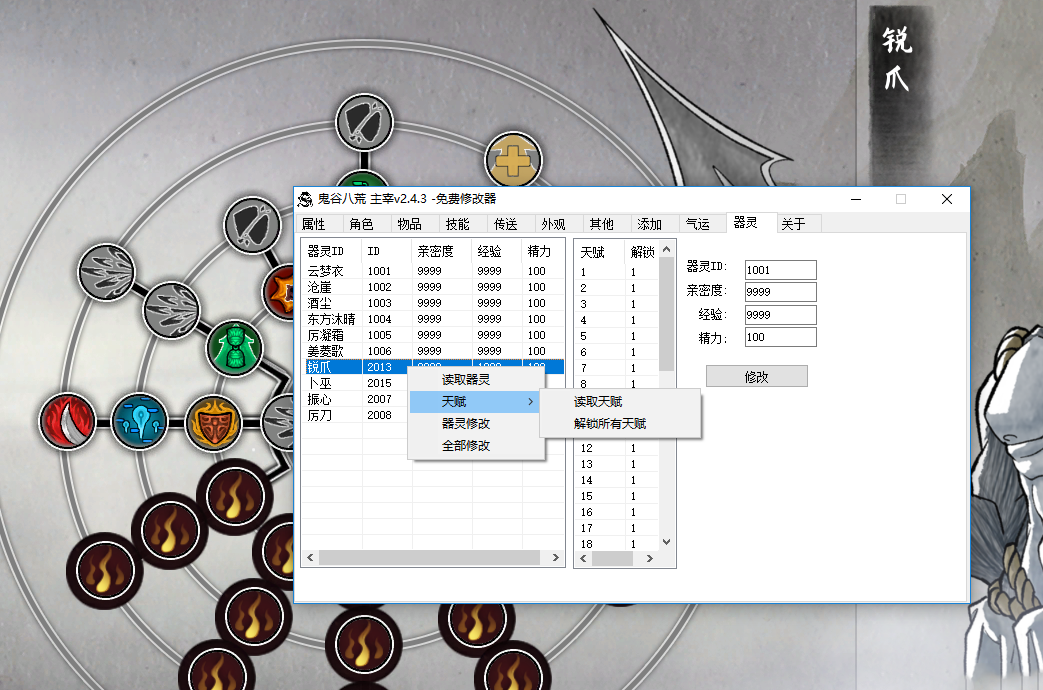The image size is (1043, 690).
Task: Close the trainer window
Action: click(947, 199)
